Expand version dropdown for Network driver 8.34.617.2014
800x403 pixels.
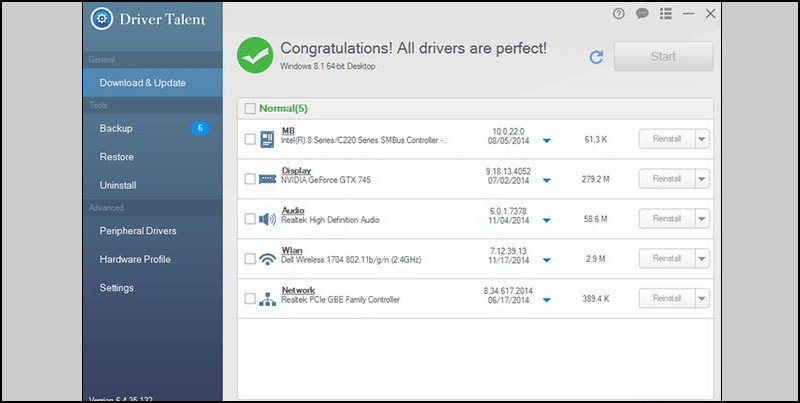click(547, 300)
